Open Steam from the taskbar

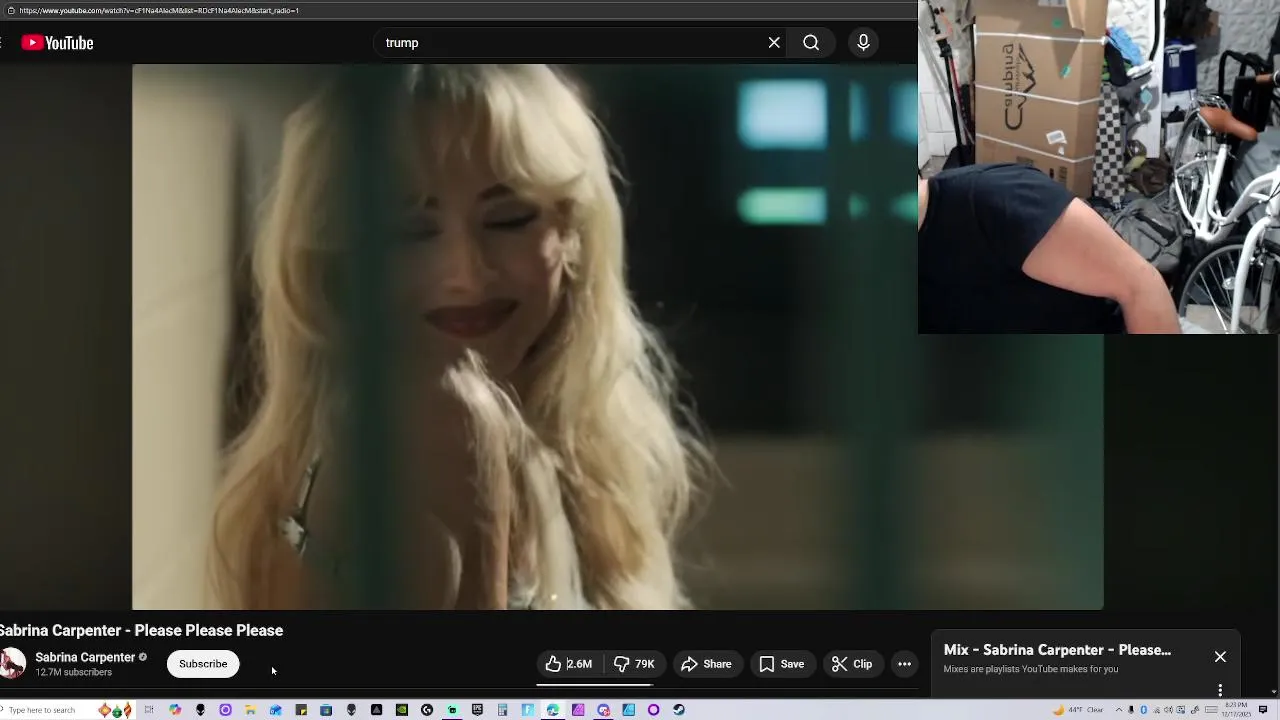pos(679,710)
